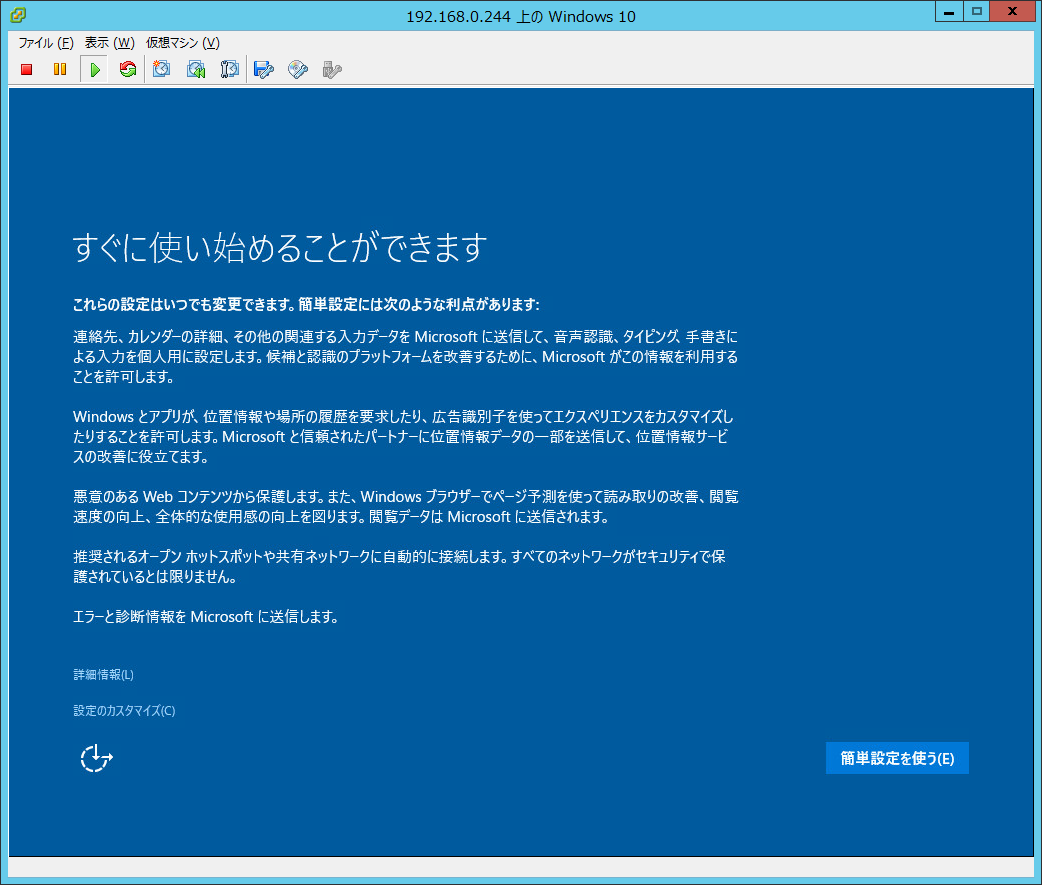Open the 表示 (W) menu
This screenshot has height=885, width=1042.
[x=110, y=43]
